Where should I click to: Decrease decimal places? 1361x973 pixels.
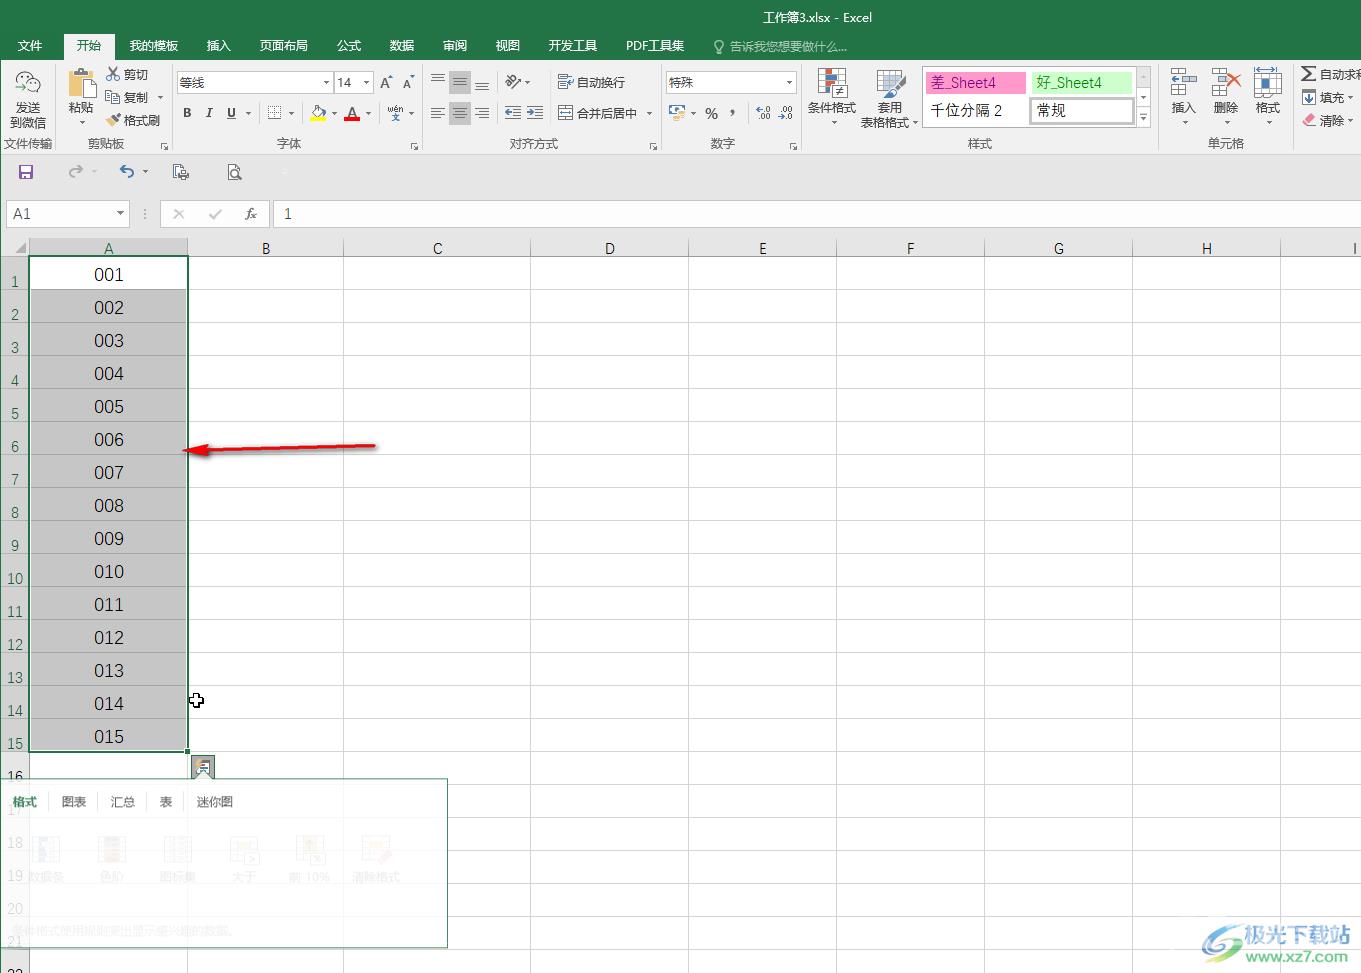(786, 113)
